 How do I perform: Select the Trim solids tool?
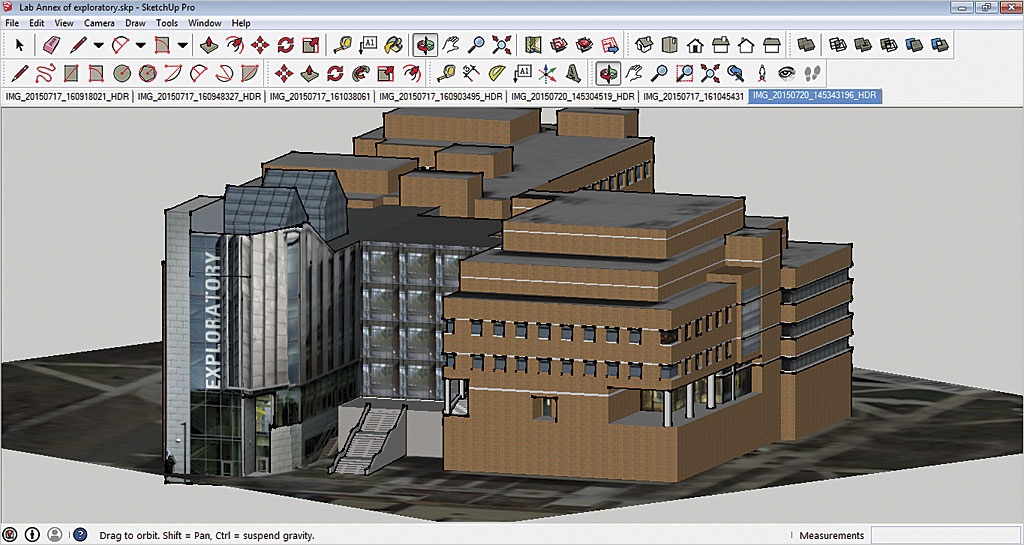tap(914, 45)
